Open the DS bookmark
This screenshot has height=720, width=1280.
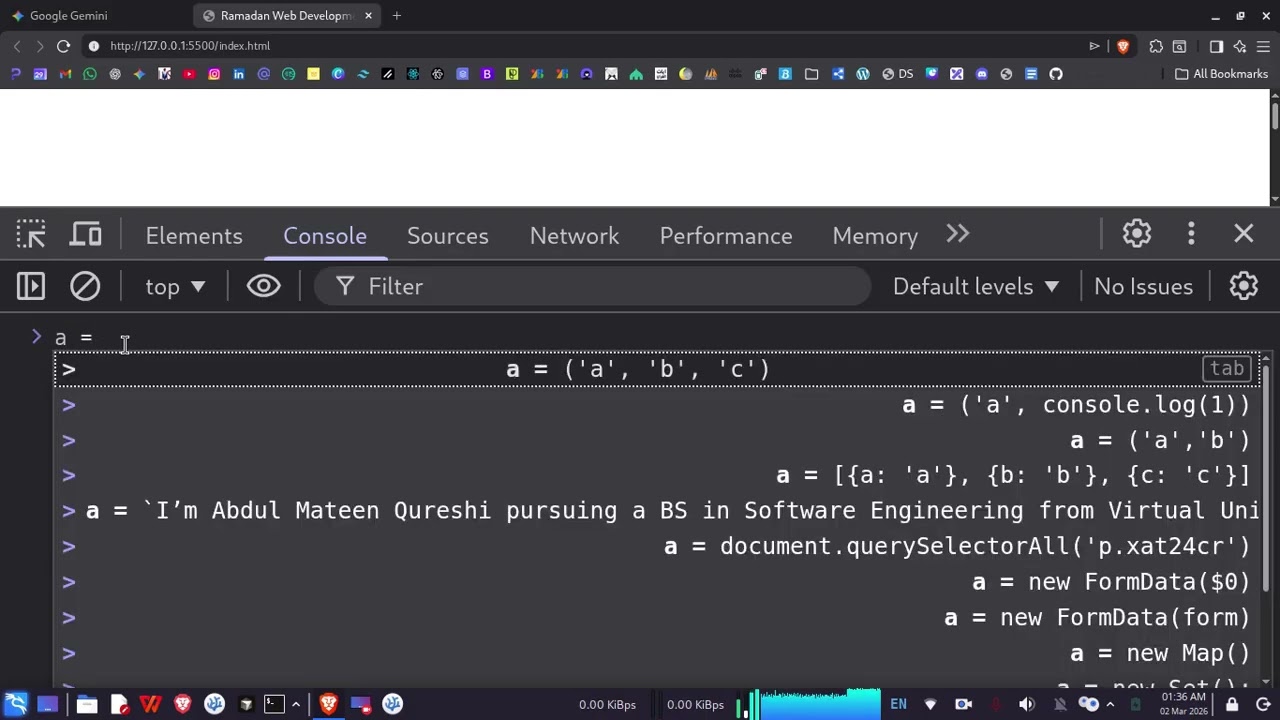tap(897, 74)
